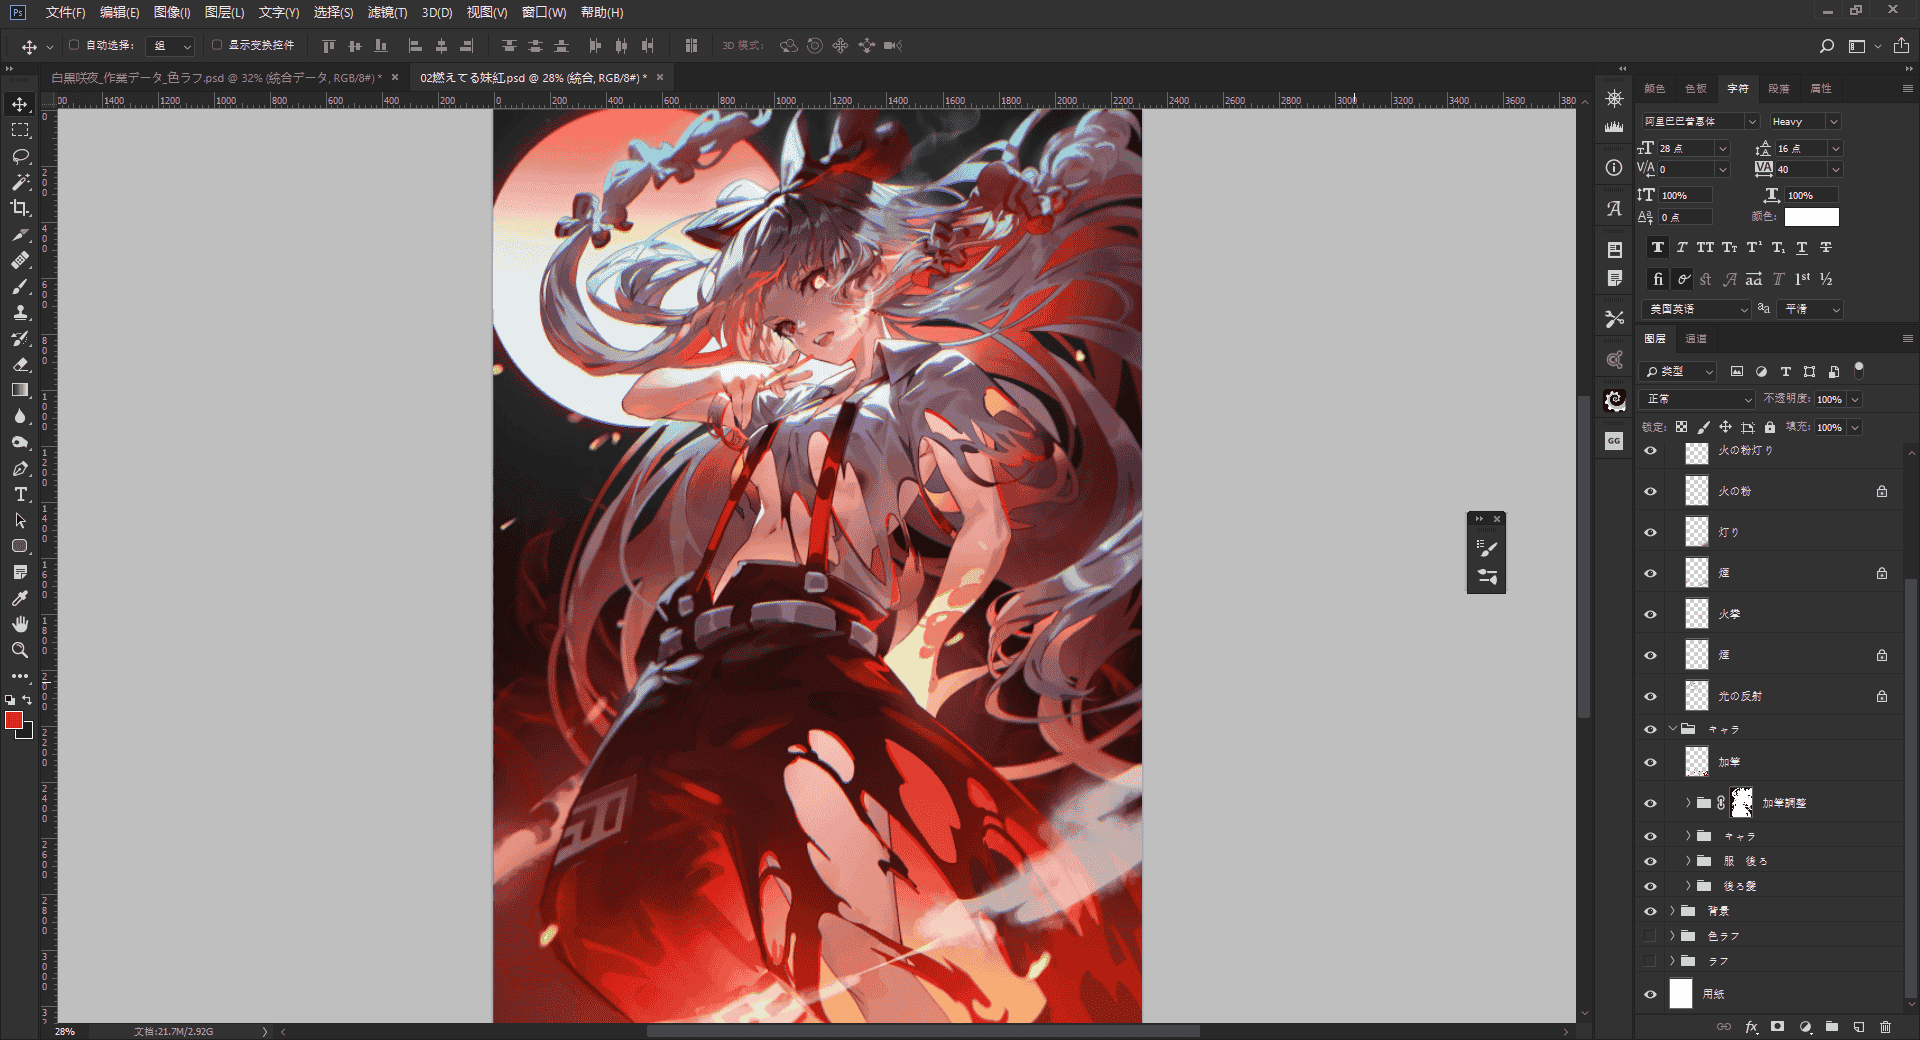Viewport: 1920px width, 1040px height.
Task: Open the language 美国英语 dropdown
Action: 1696,310
